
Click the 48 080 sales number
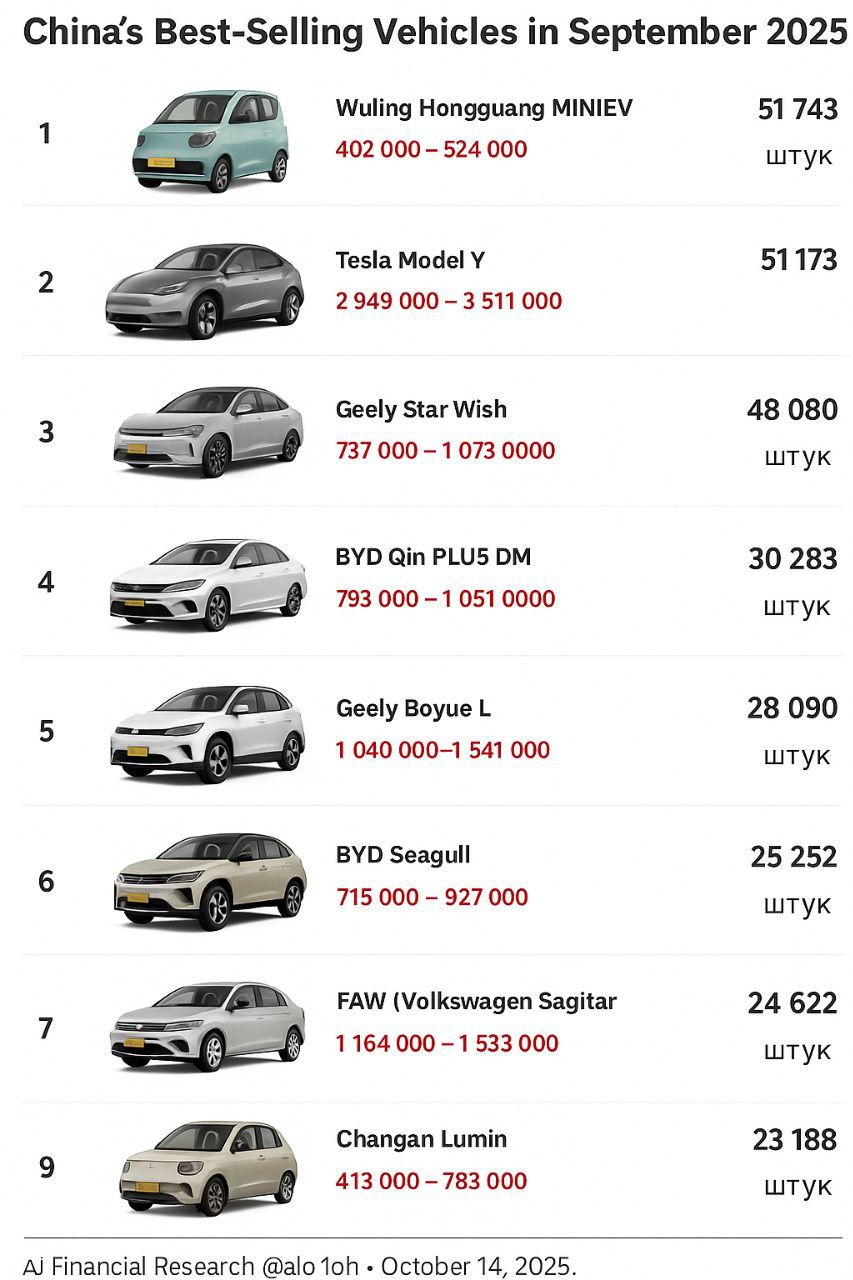[x=792, y=409]
